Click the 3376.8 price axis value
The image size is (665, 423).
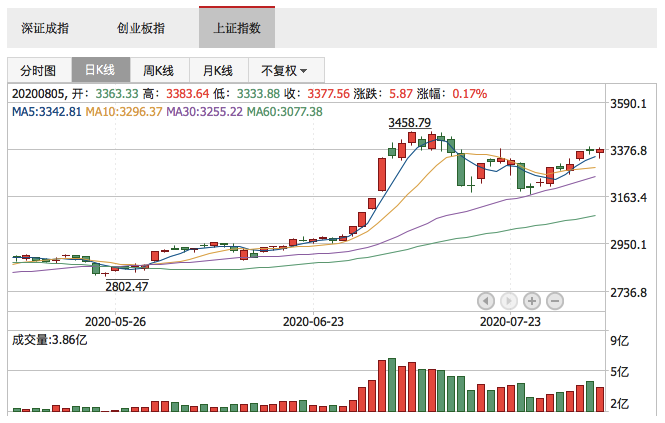628,150
